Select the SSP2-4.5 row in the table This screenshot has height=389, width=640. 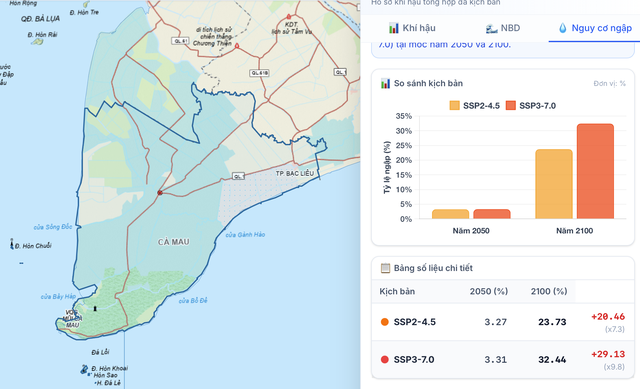(x=503, y=322)
